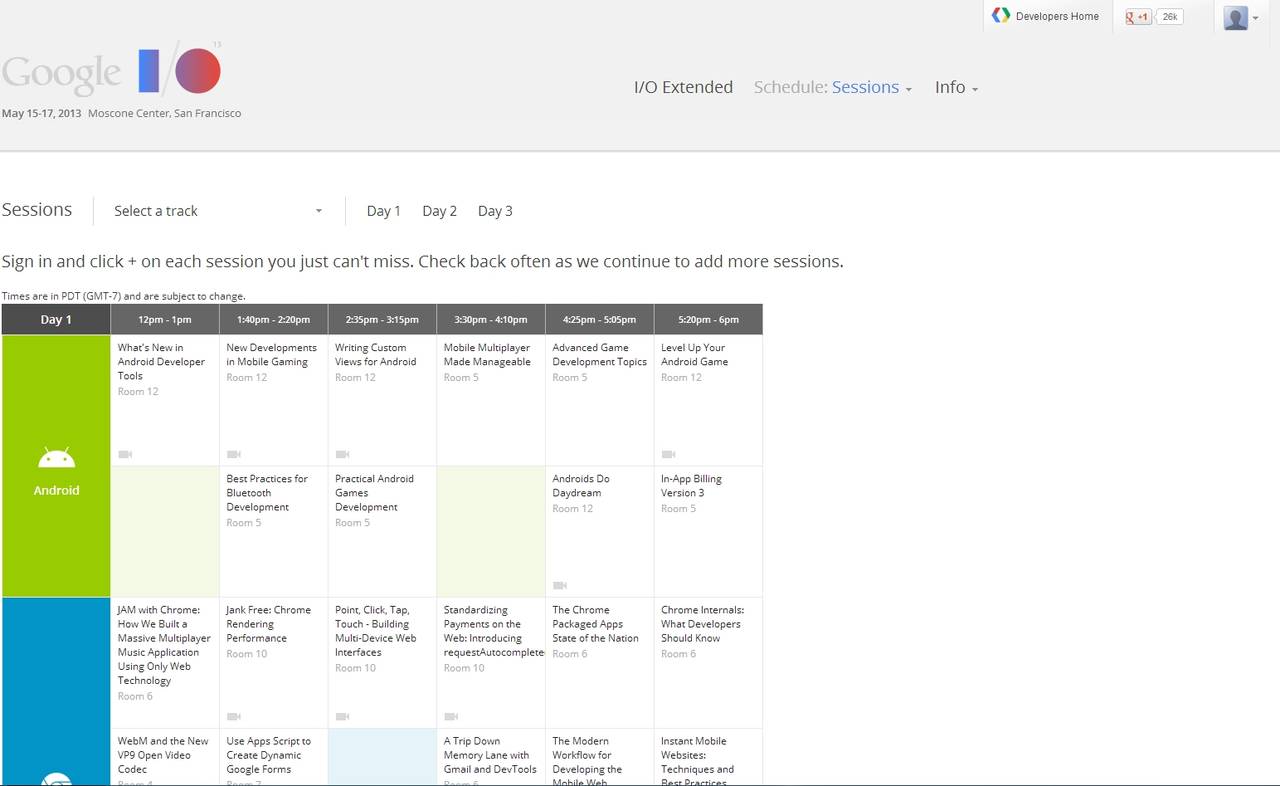Screen dimensions: 1280x786
Task: Open Advanced Game Development Topics session
Action: click(599, 355)
